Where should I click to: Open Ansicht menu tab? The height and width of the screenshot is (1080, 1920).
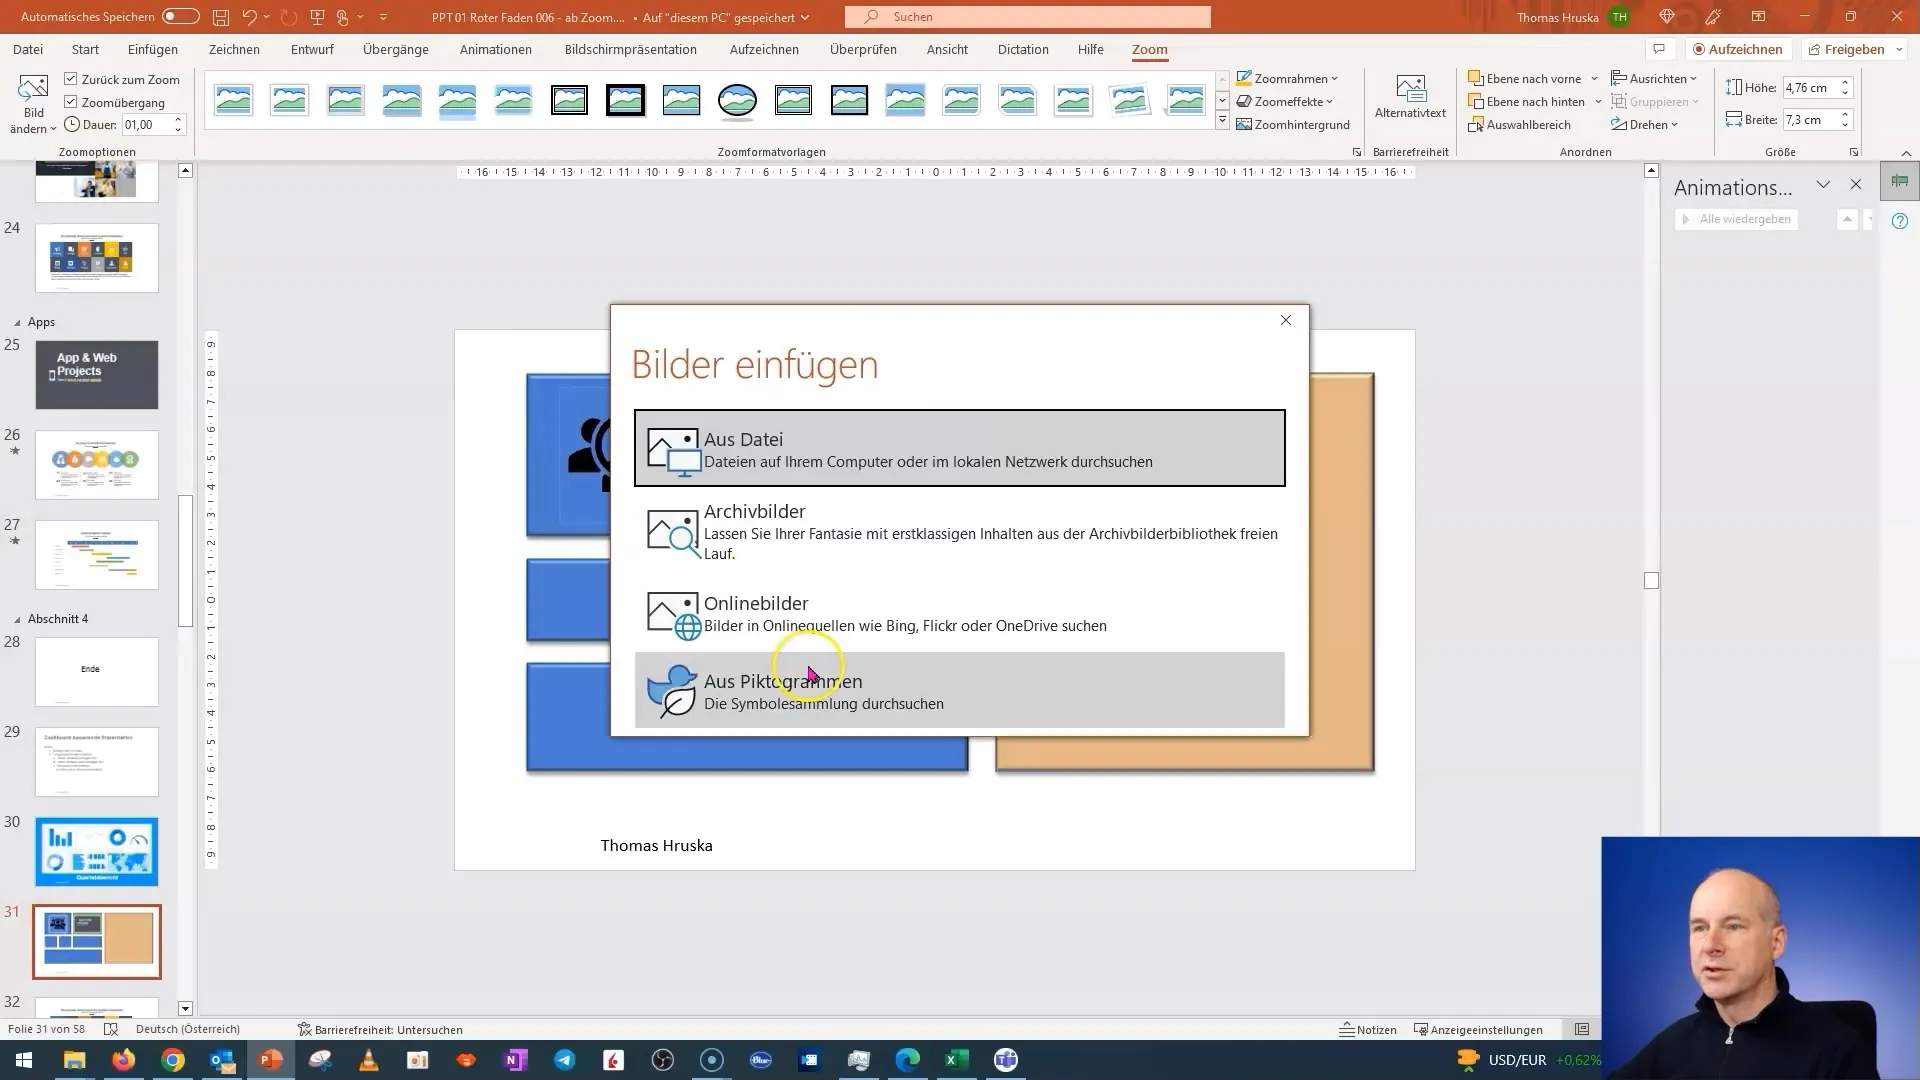coord(947,49)
